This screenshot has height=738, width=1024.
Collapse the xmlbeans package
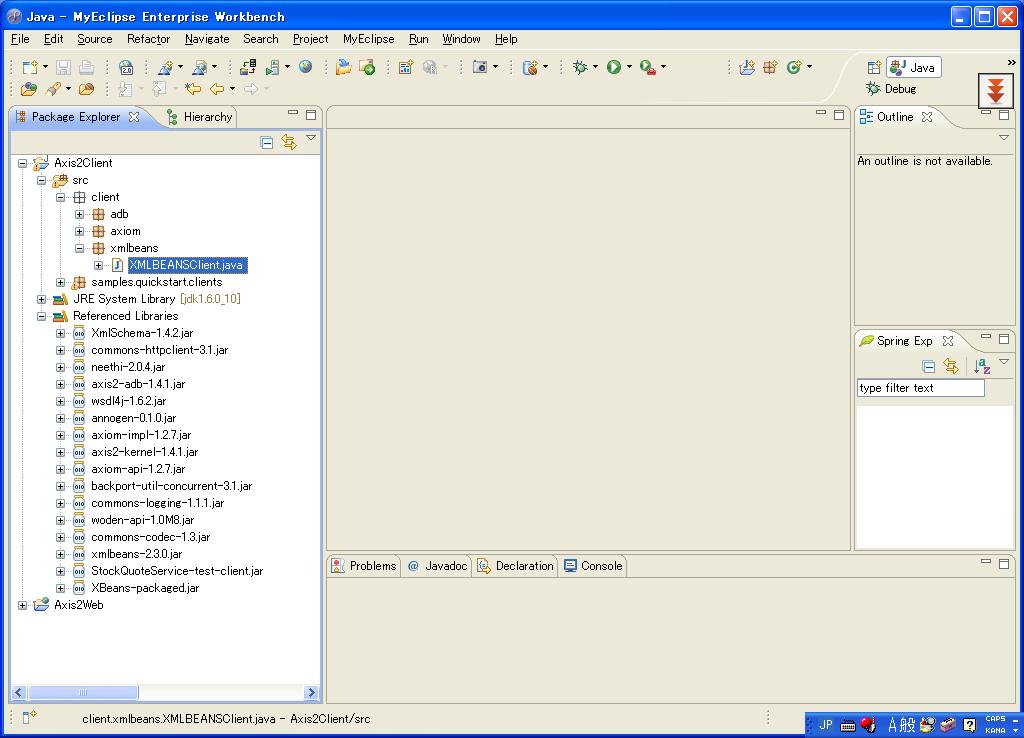click(79, 248)
